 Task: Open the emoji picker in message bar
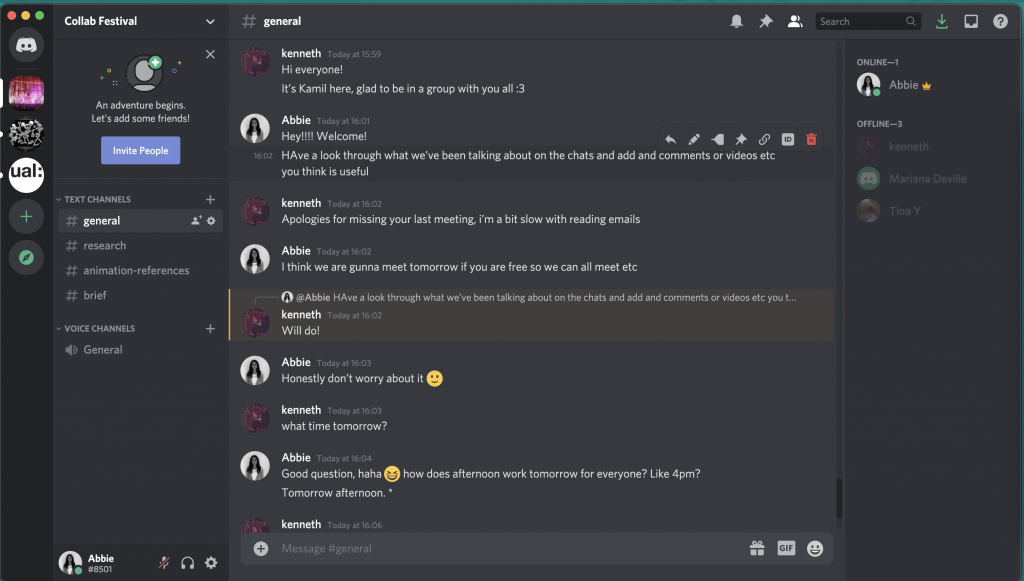coord(815,548)
